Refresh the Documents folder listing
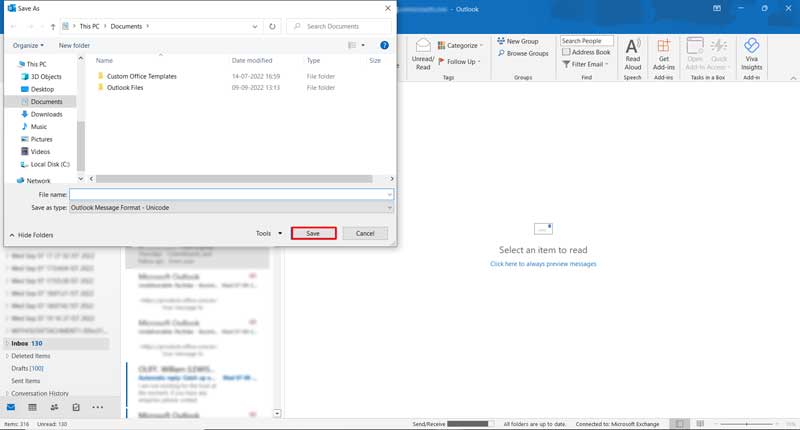The image size is (800, 430). pos(272,27)
